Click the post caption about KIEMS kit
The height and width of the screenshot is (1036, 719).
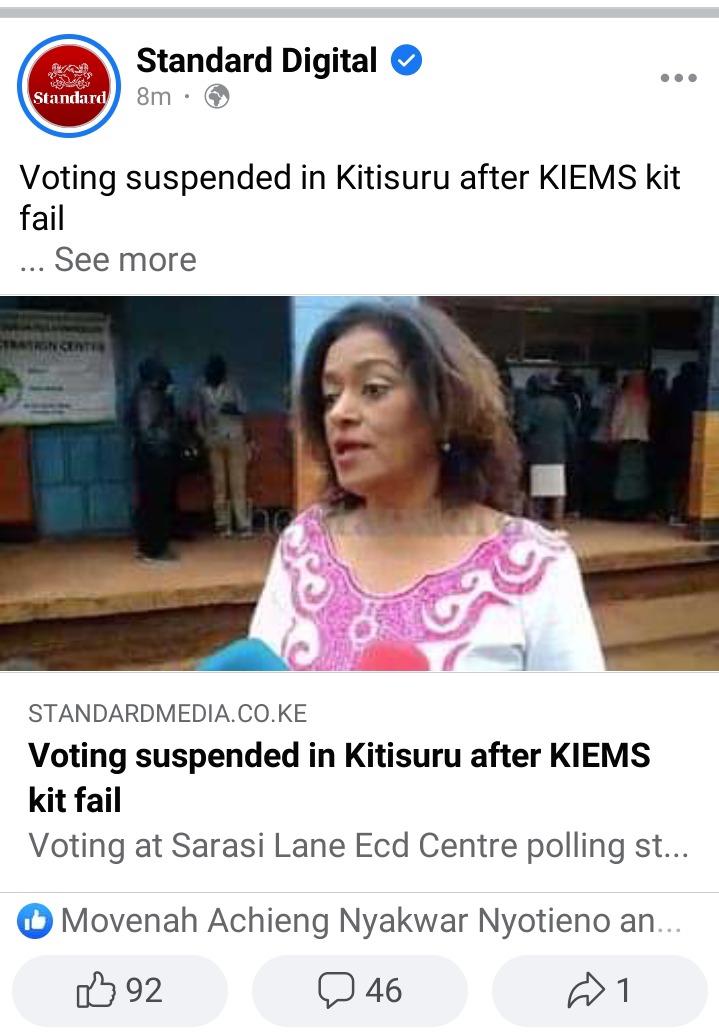350,198
